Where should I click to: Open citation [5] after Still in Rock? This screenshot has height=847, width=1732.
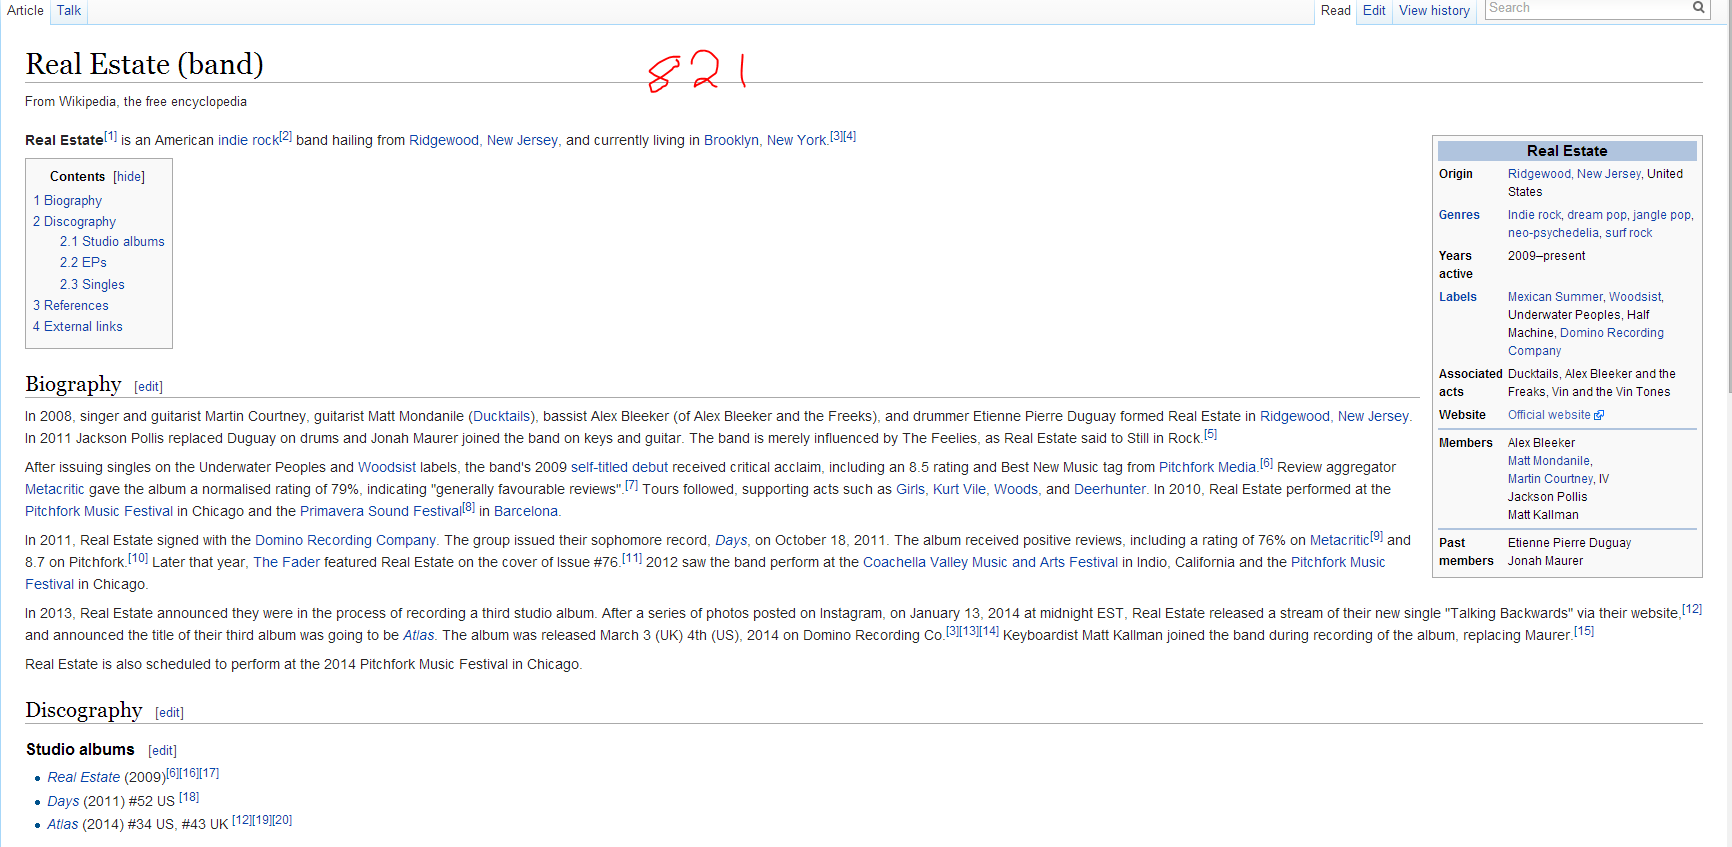click(1210, 434)
